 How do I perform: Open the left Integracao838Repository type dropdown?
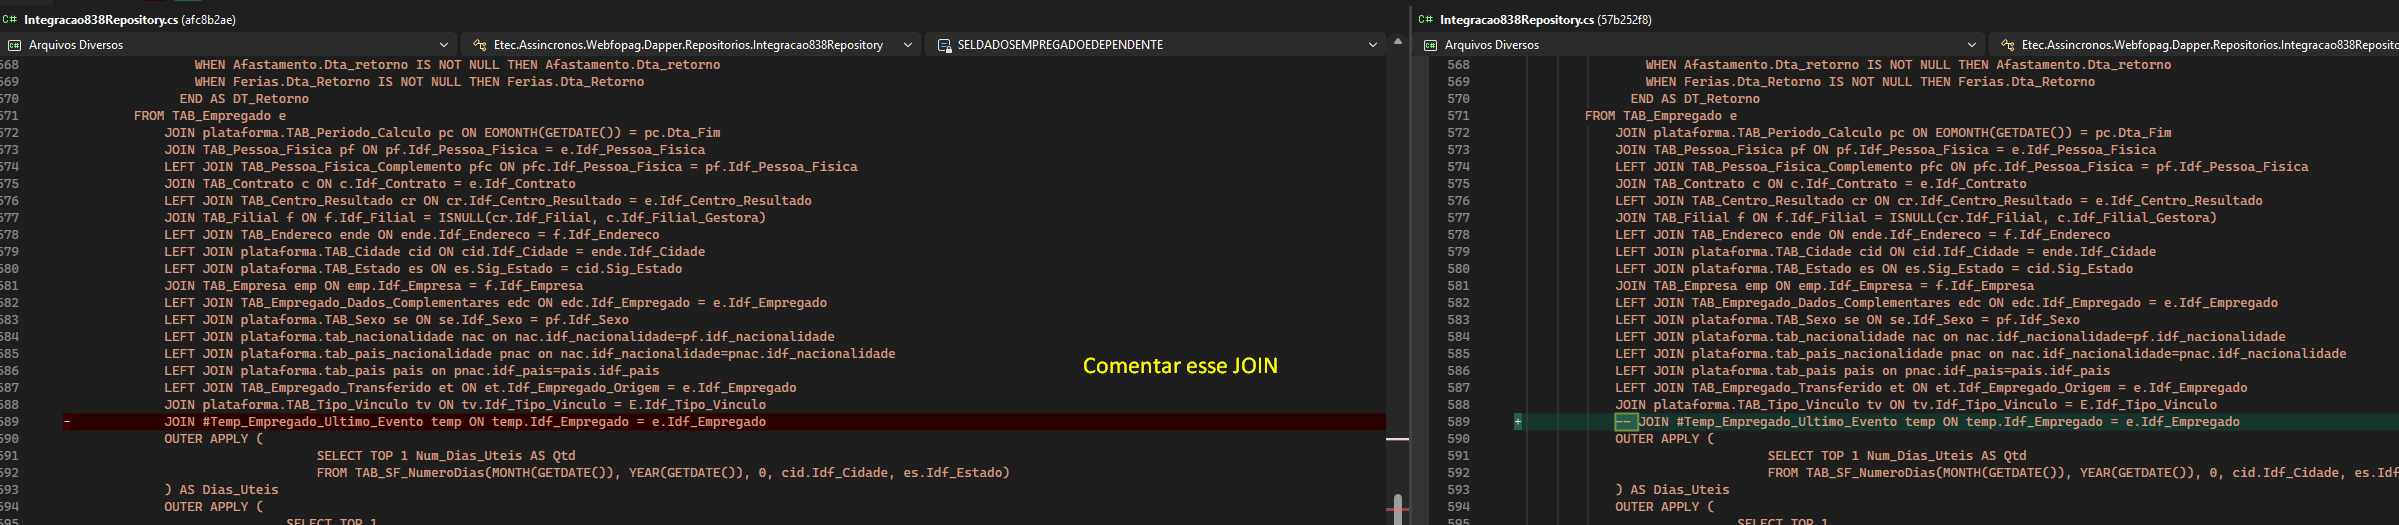[x=908, y=45]
